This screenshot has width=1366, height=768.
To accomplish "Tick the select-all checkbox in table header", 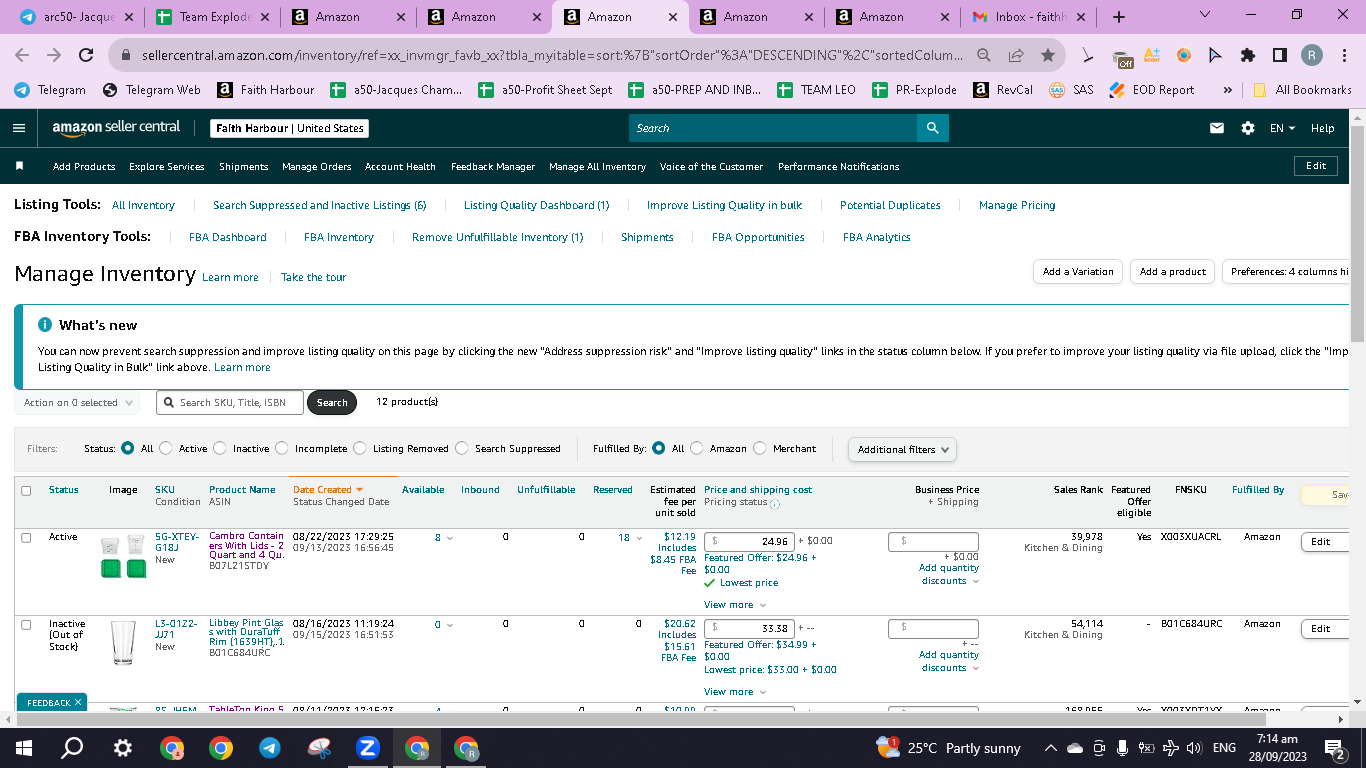I will pyautogui.click(x=26, y=490).
